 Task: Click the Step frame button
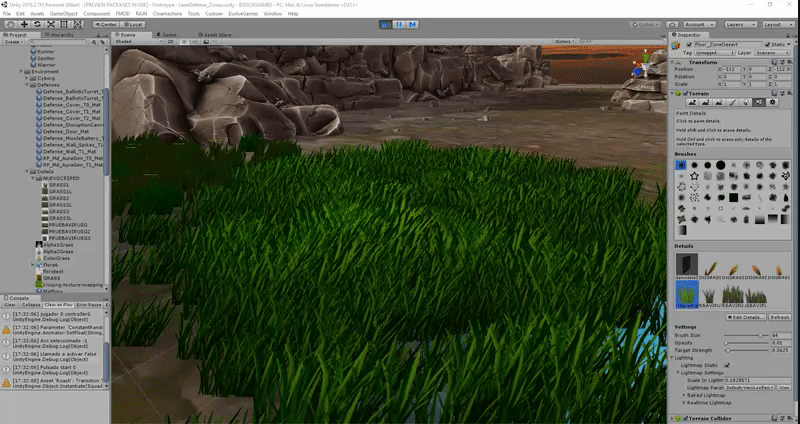[x=412, y=24]
